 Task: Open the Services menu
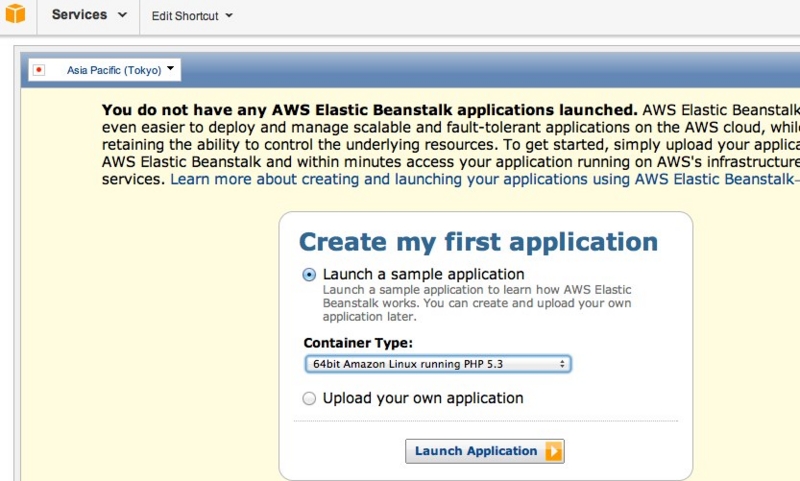coord(89,15)
